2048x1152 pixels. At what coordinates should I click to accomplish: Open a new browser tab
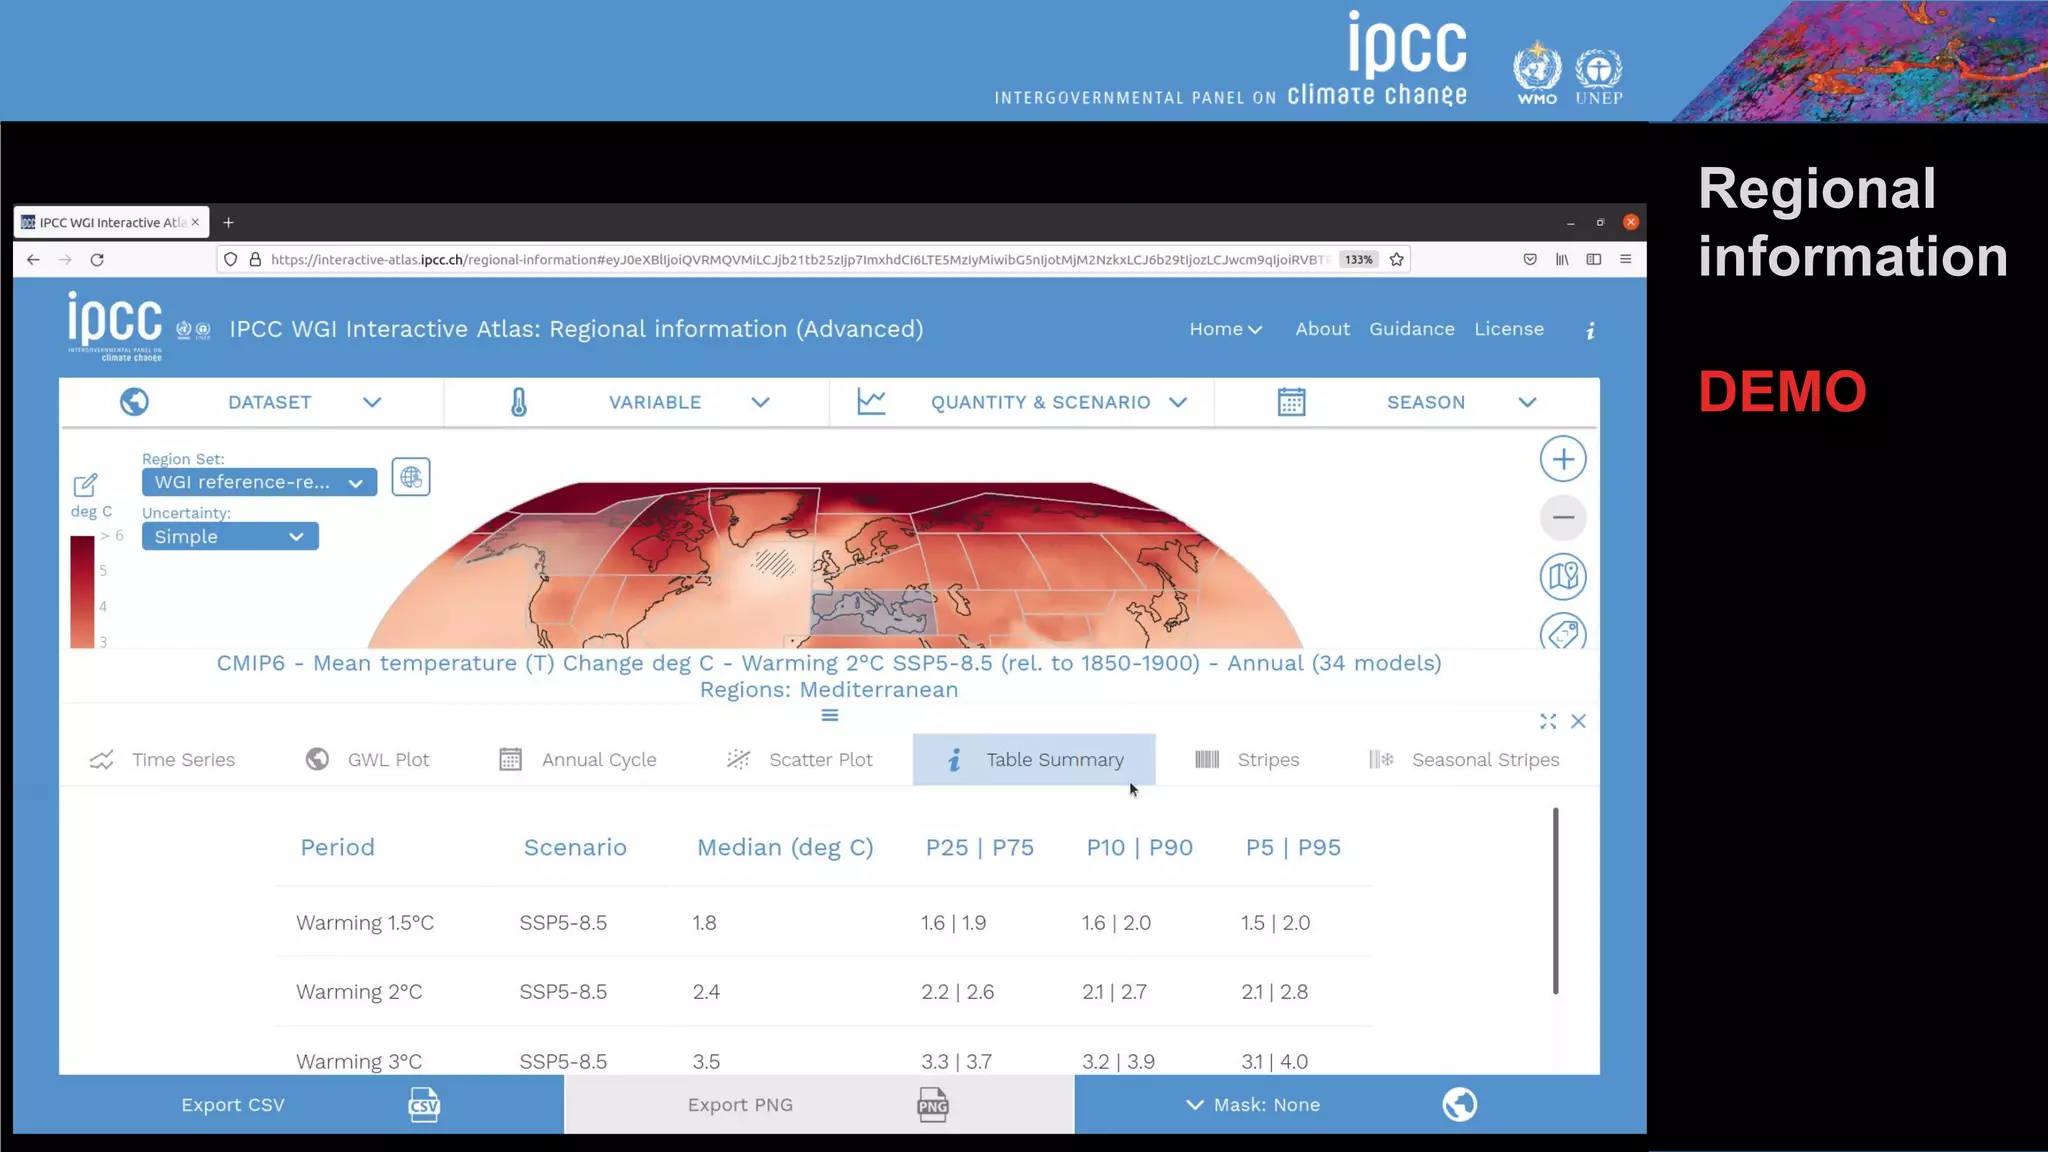228,222
